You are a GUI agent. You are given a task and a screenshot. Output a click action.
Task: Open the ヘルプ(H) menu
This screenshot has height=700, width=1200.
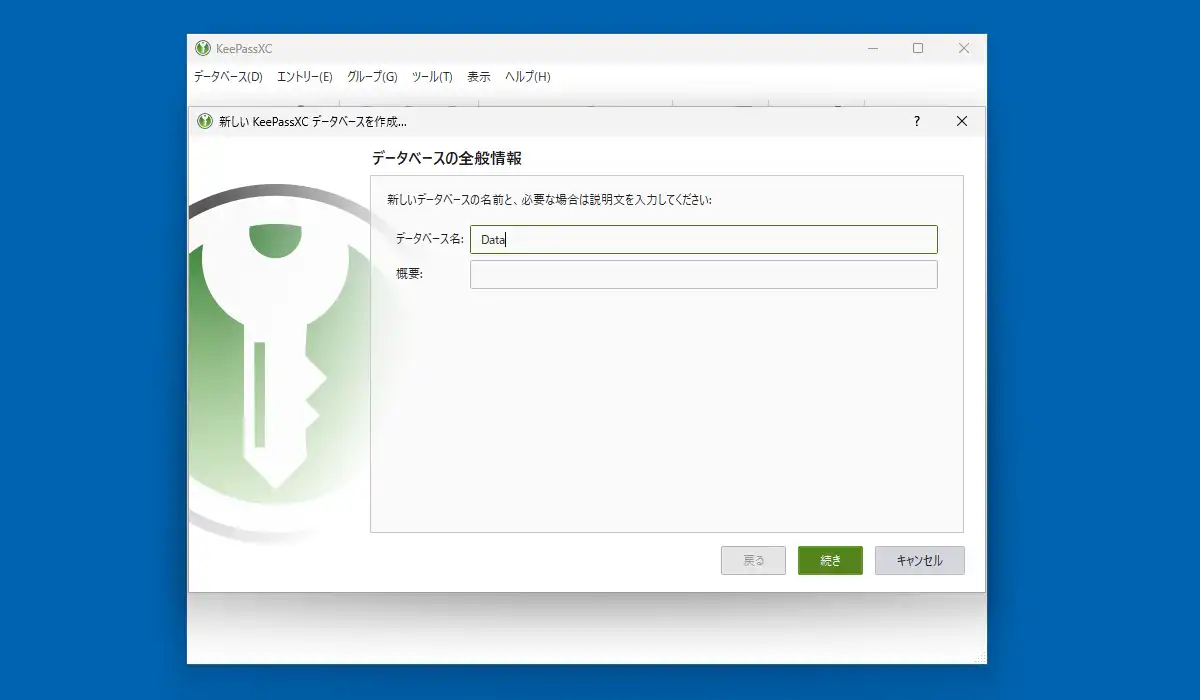pyautogui.click(x=528, y=77)
